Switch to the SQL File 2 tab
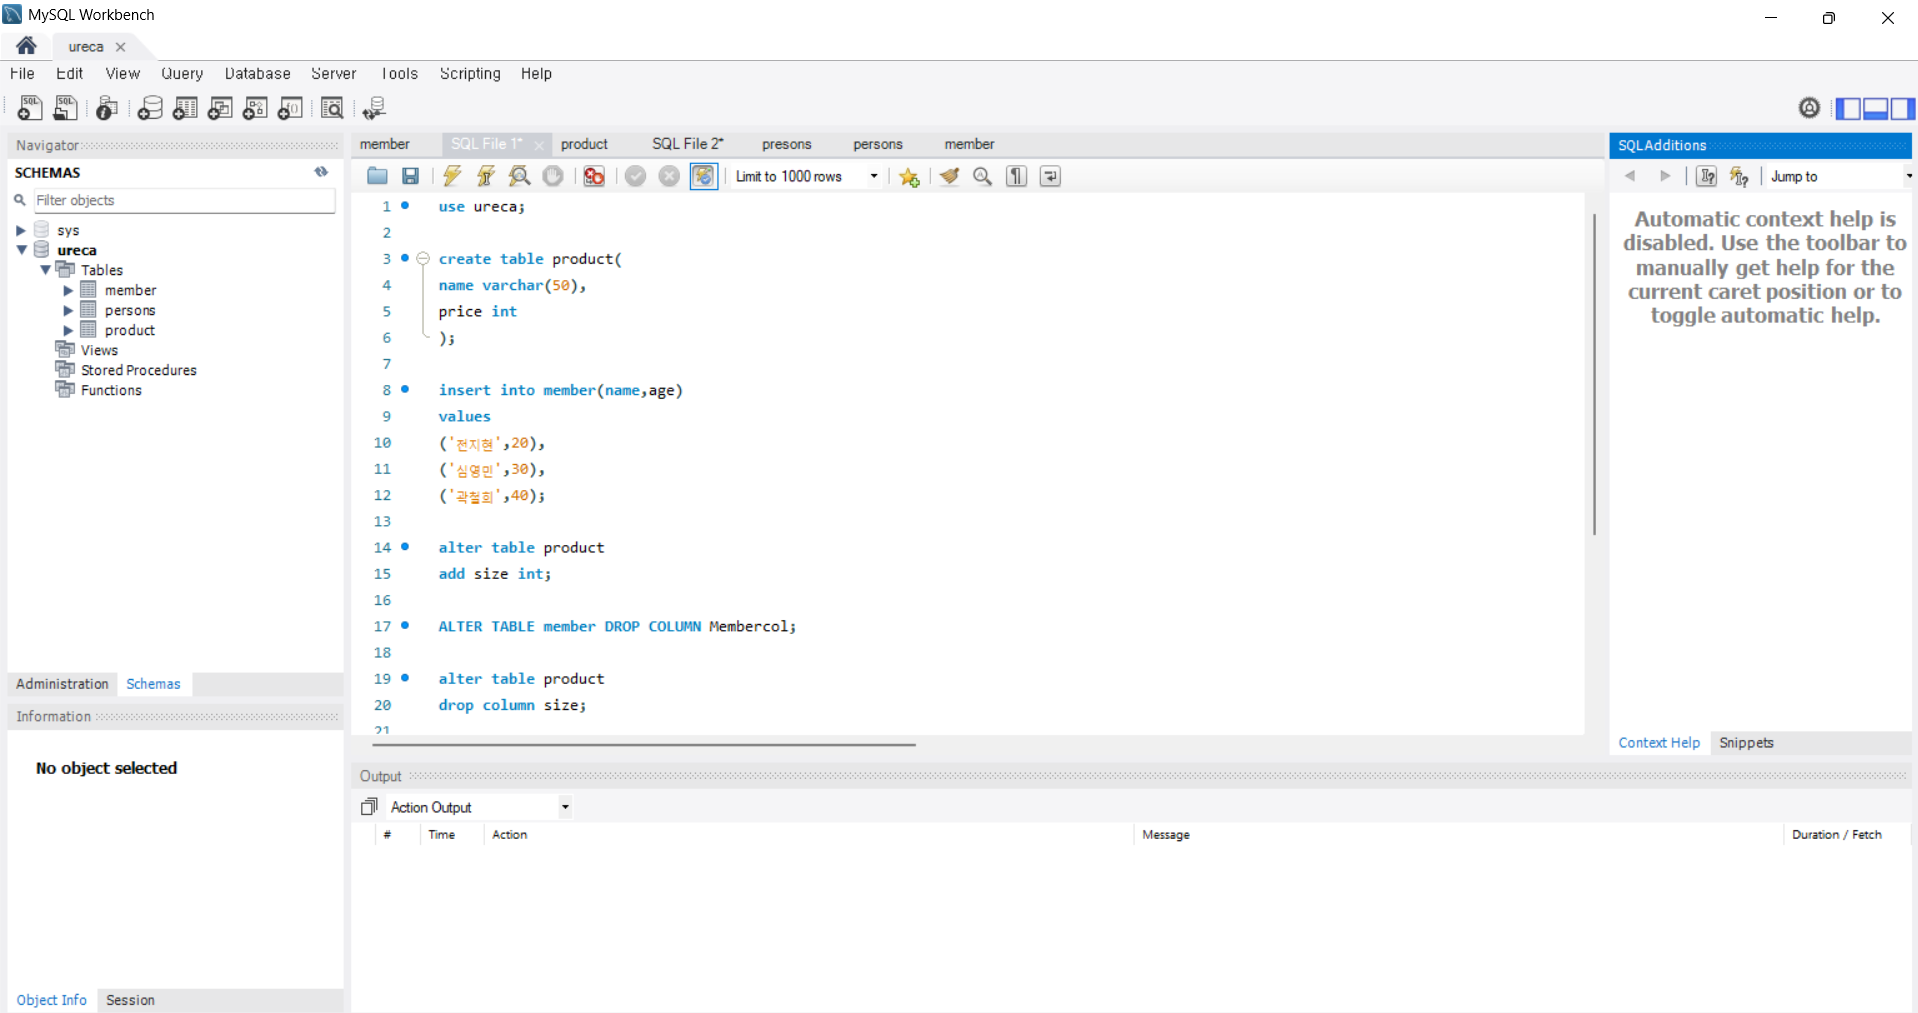 [x=687, y=144]
